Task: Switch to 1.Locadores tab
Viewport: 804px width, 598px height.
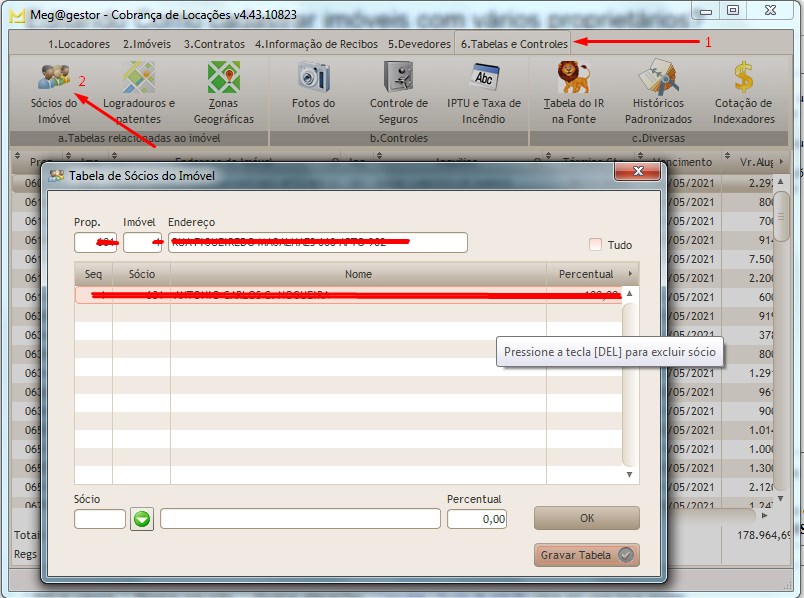Action: 80,44
